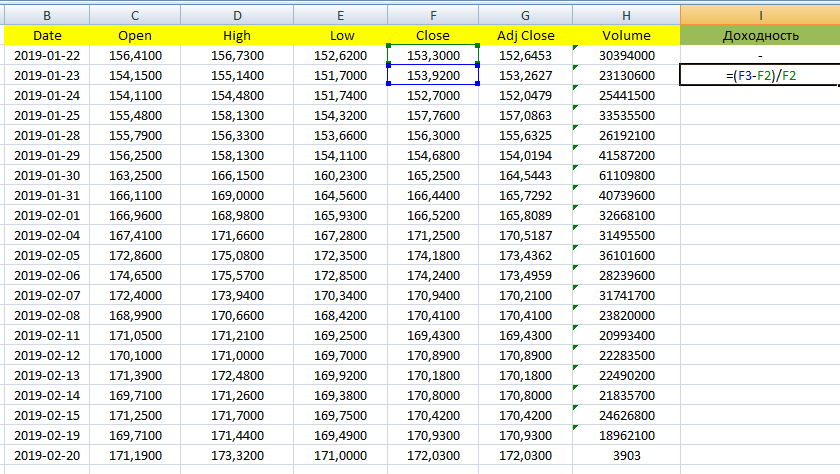Select column B header

click(47, 16)
